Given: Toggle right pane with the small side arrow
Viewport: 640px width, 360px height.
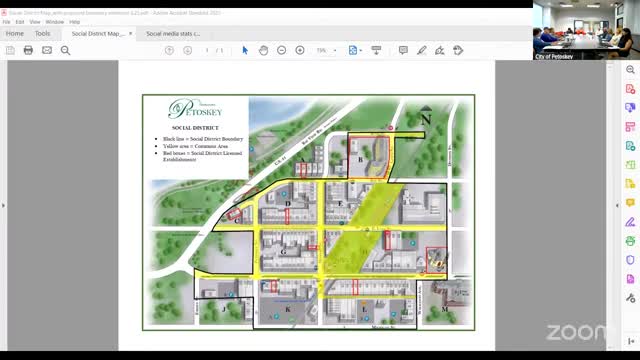Looking at the screenshot, I should [x=617, y=205].
